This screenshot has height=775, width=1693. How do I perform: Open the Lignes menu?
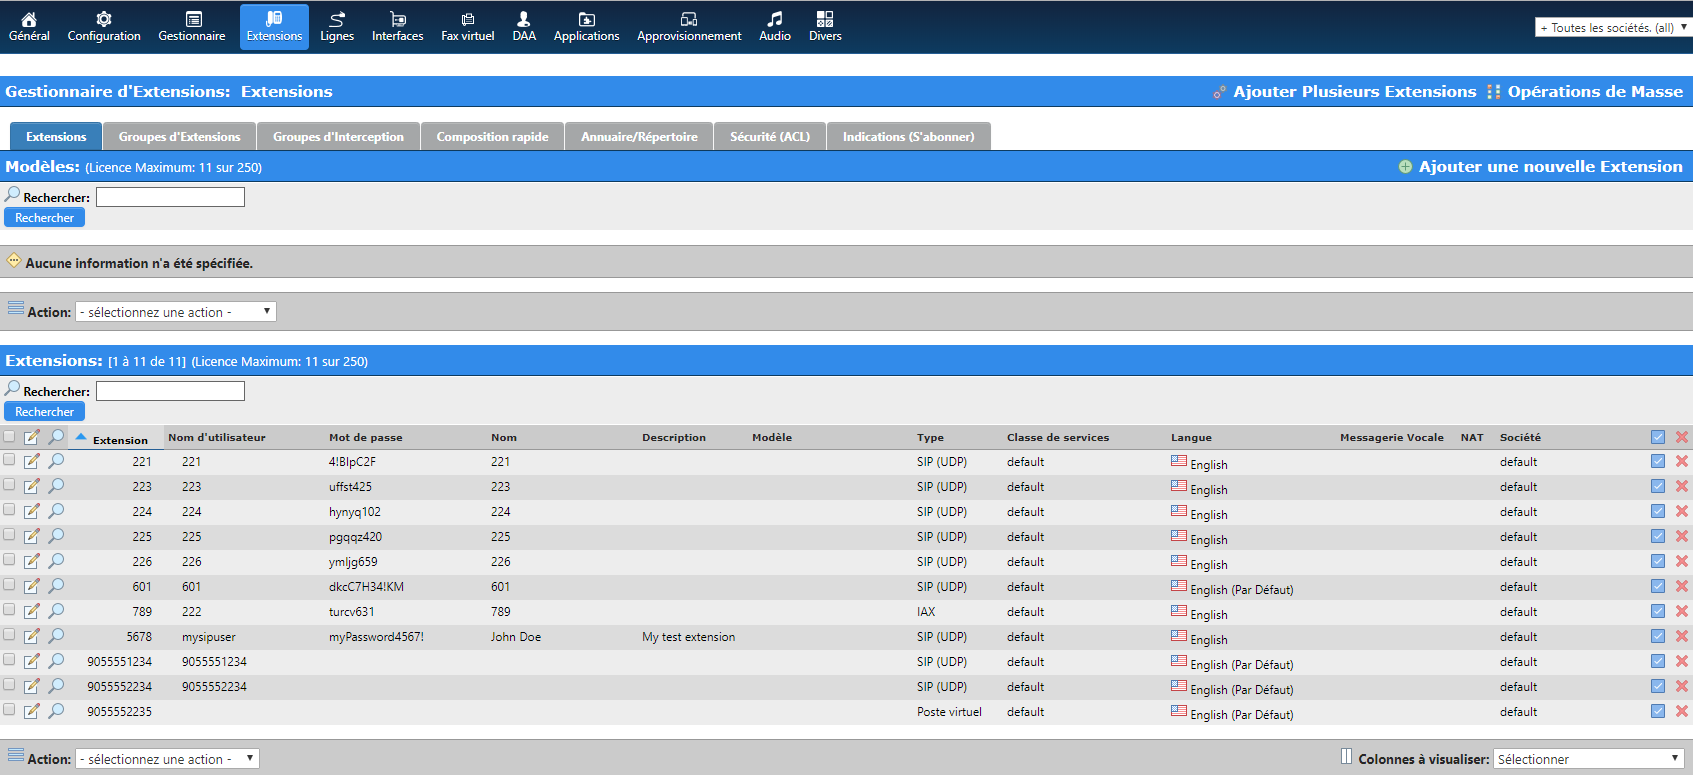click(x=337, y=27)
